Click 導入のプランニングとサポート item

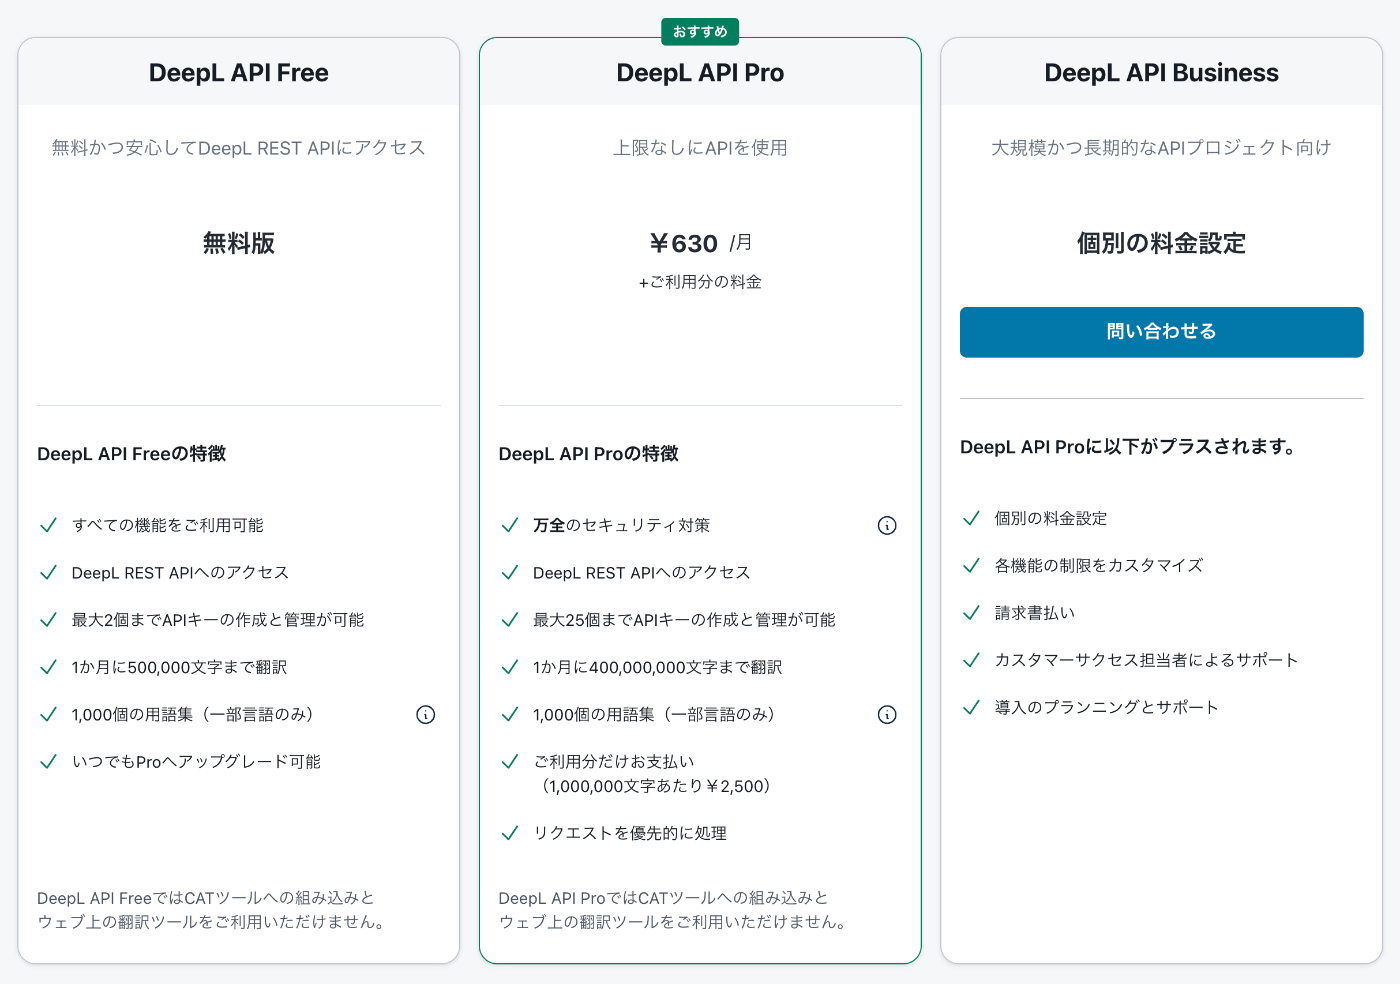click(1106, 707)
